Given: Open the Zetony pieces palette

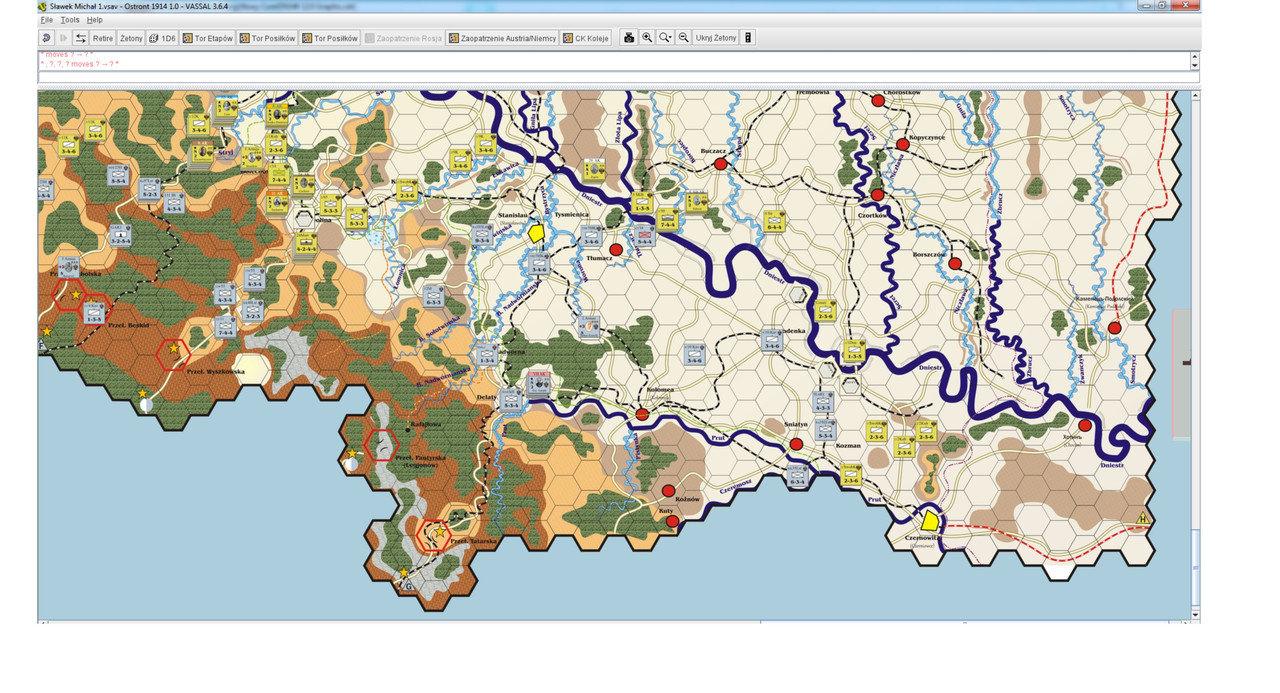Looking at the screenshot, I should 131,38.
